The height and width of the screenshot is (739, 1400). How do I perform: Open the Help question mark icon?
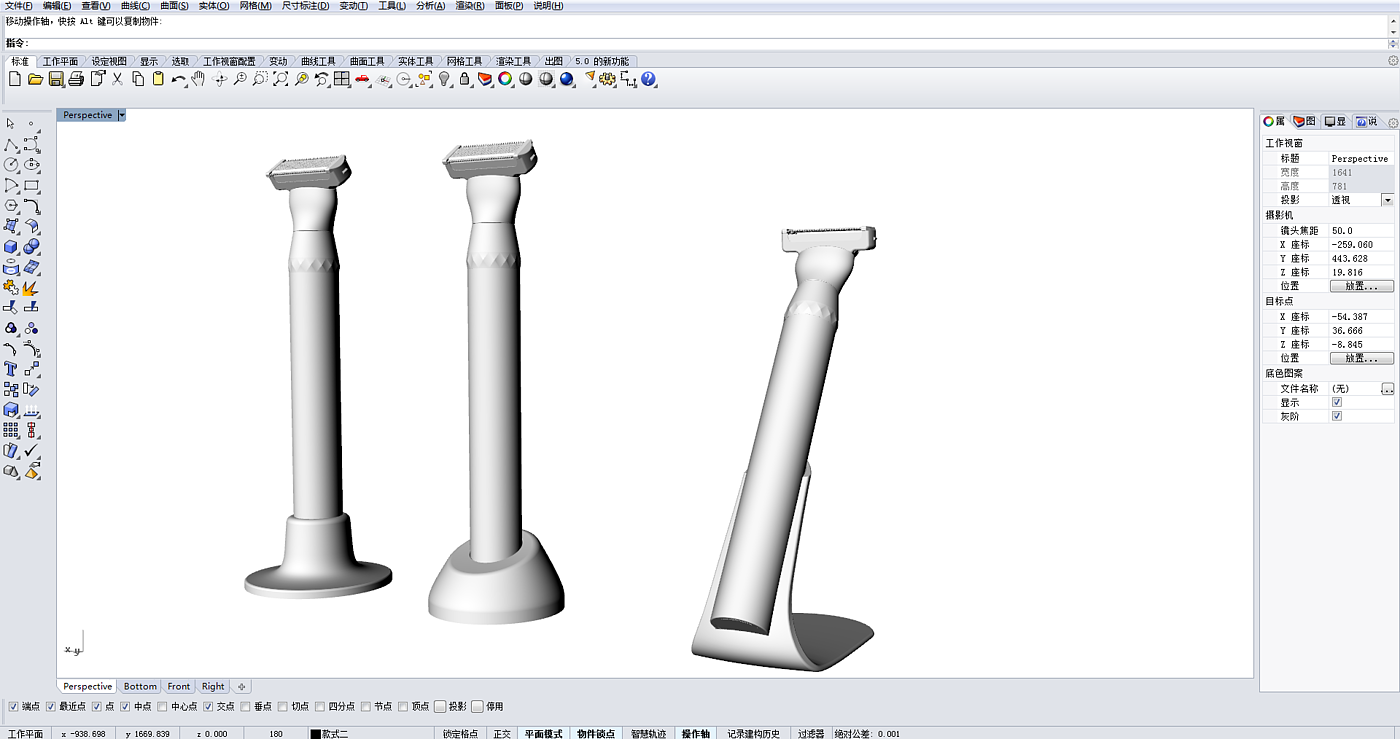[649, 79]
